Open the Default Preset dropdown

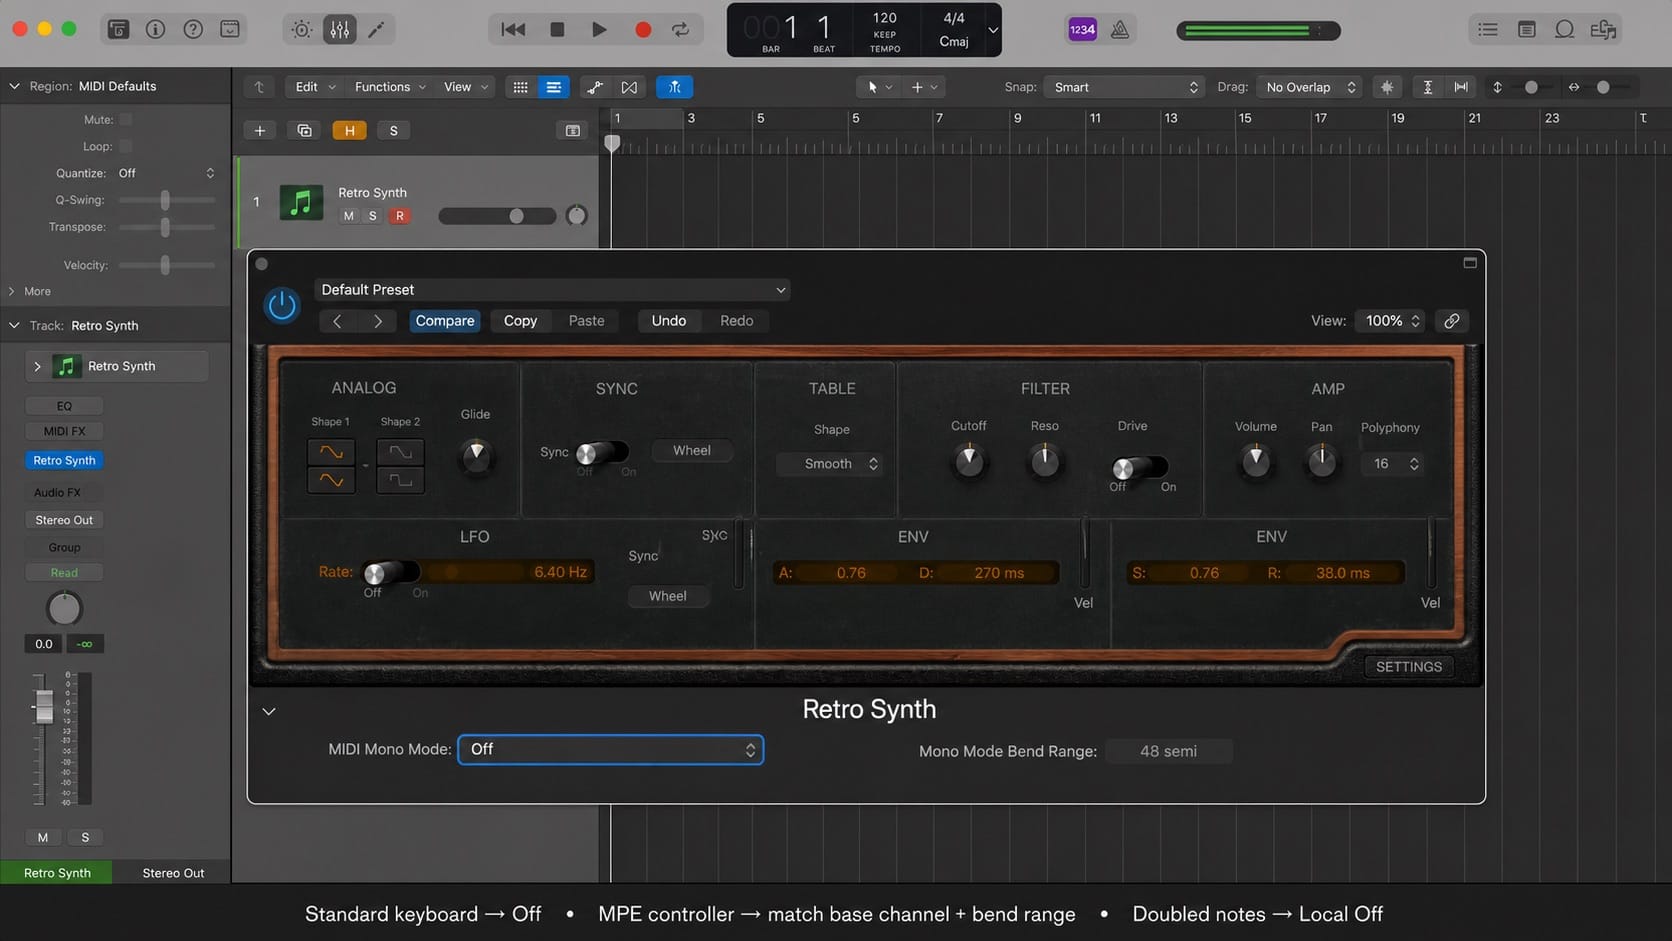(x=553, y=290)
